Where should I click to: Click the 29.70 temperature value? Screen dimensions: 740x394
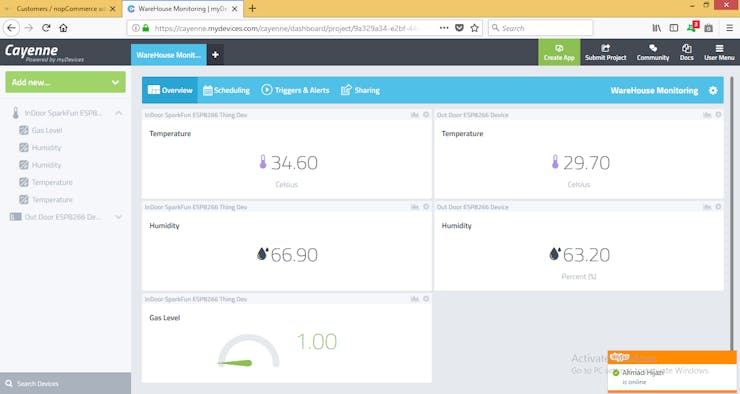click(x=586, y=163)
